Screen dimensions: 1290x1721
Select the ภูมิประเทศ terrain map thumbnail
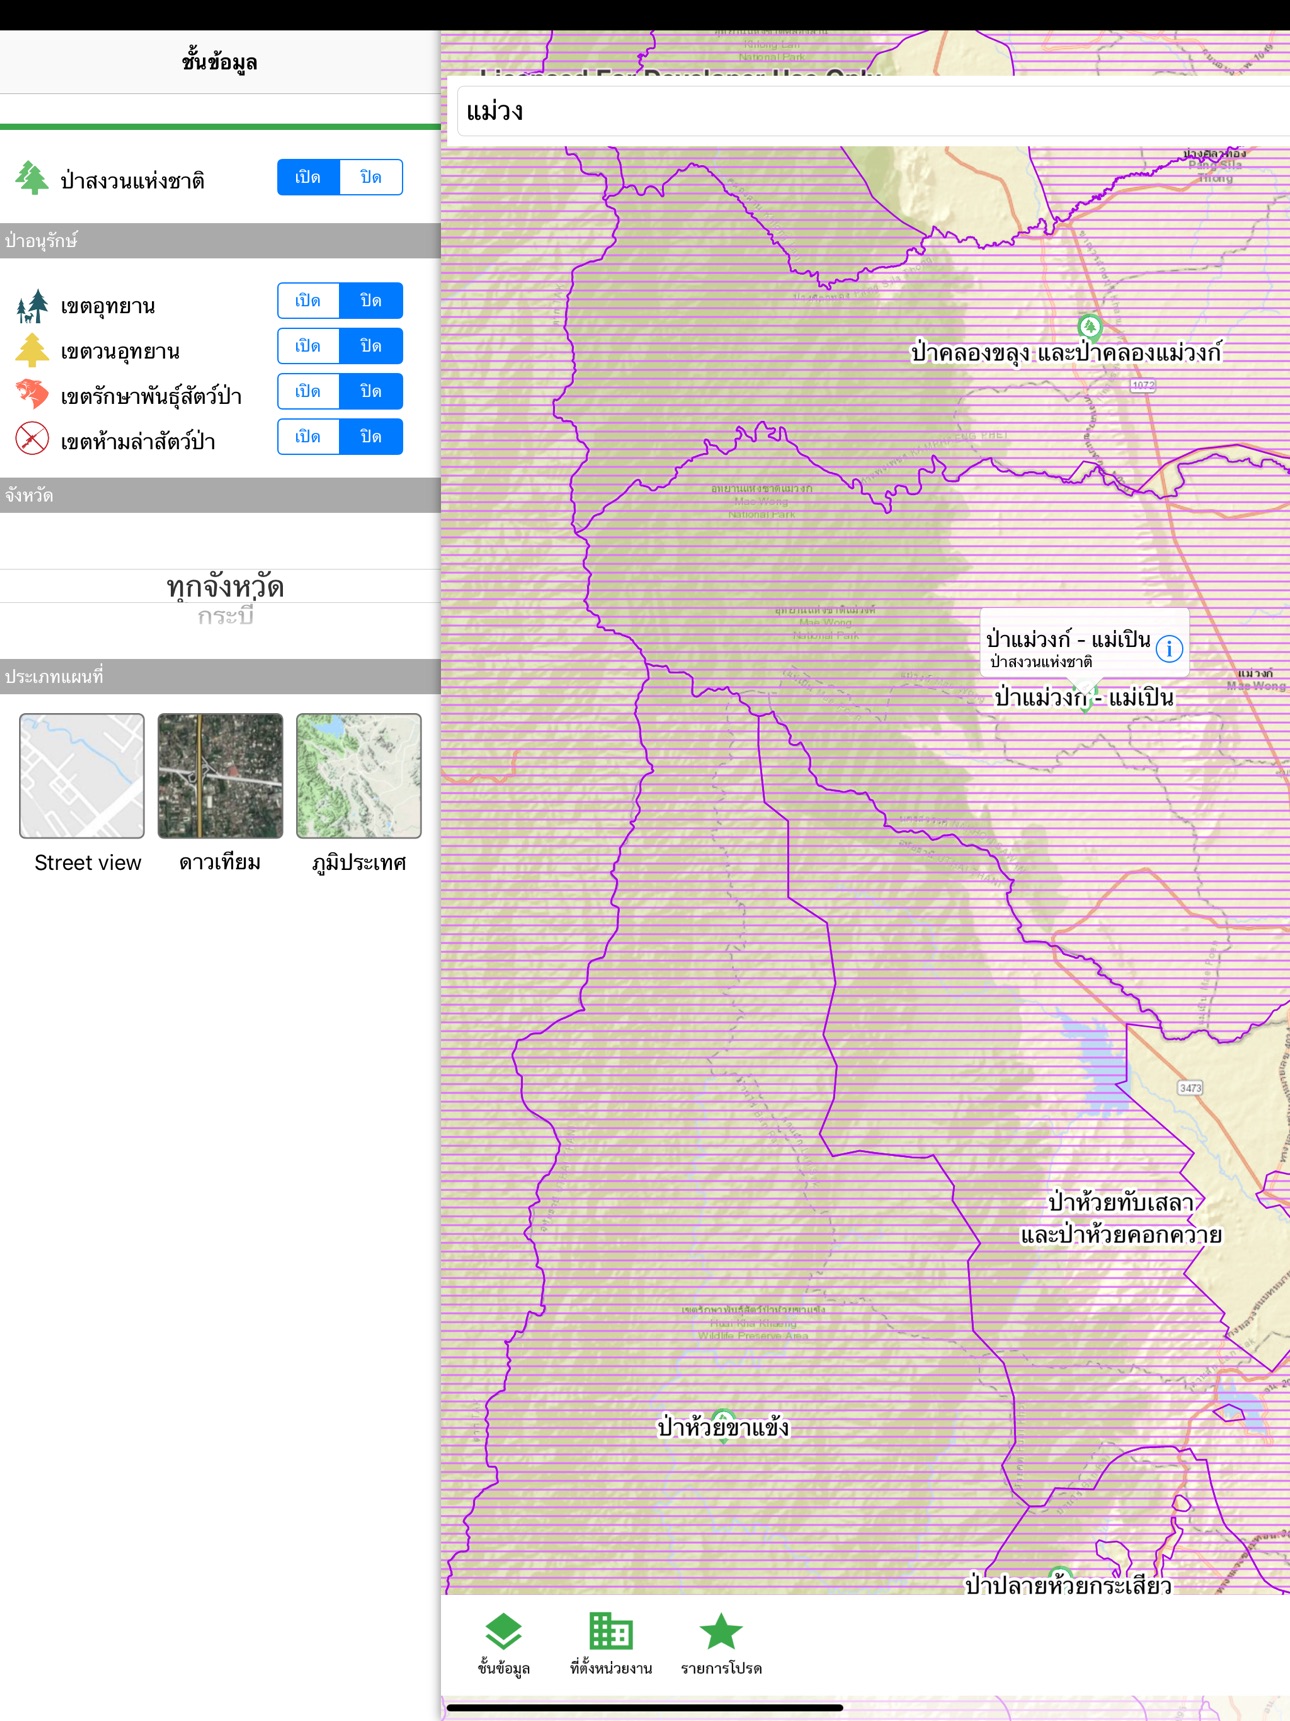coord(359,776)
